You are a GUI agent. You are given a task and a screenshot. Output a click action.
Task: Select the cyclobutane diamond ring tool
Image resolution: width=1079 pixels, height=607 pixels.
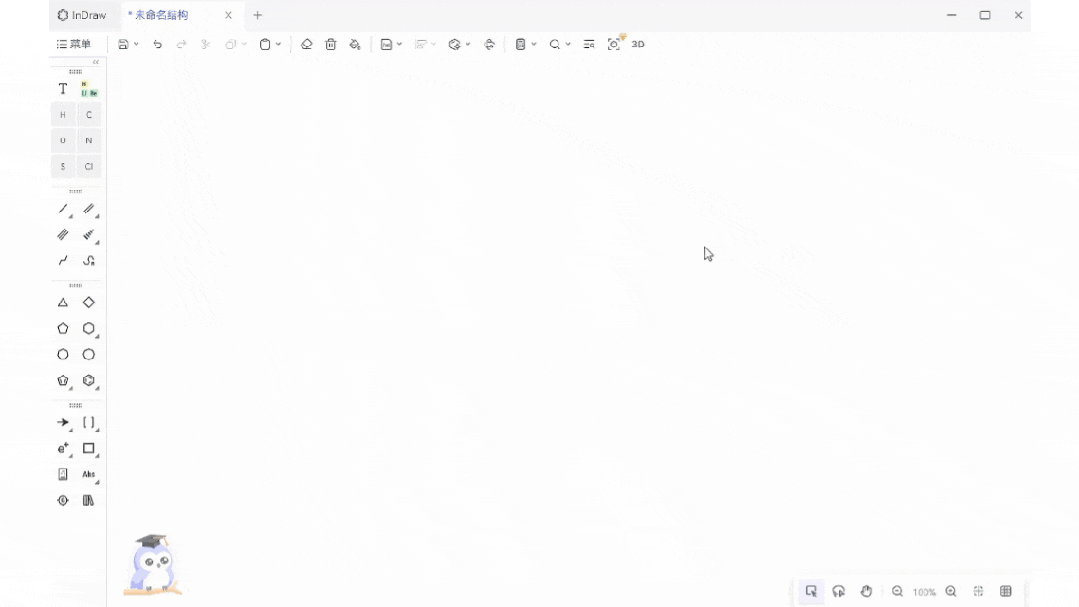(x=89, y=302)
